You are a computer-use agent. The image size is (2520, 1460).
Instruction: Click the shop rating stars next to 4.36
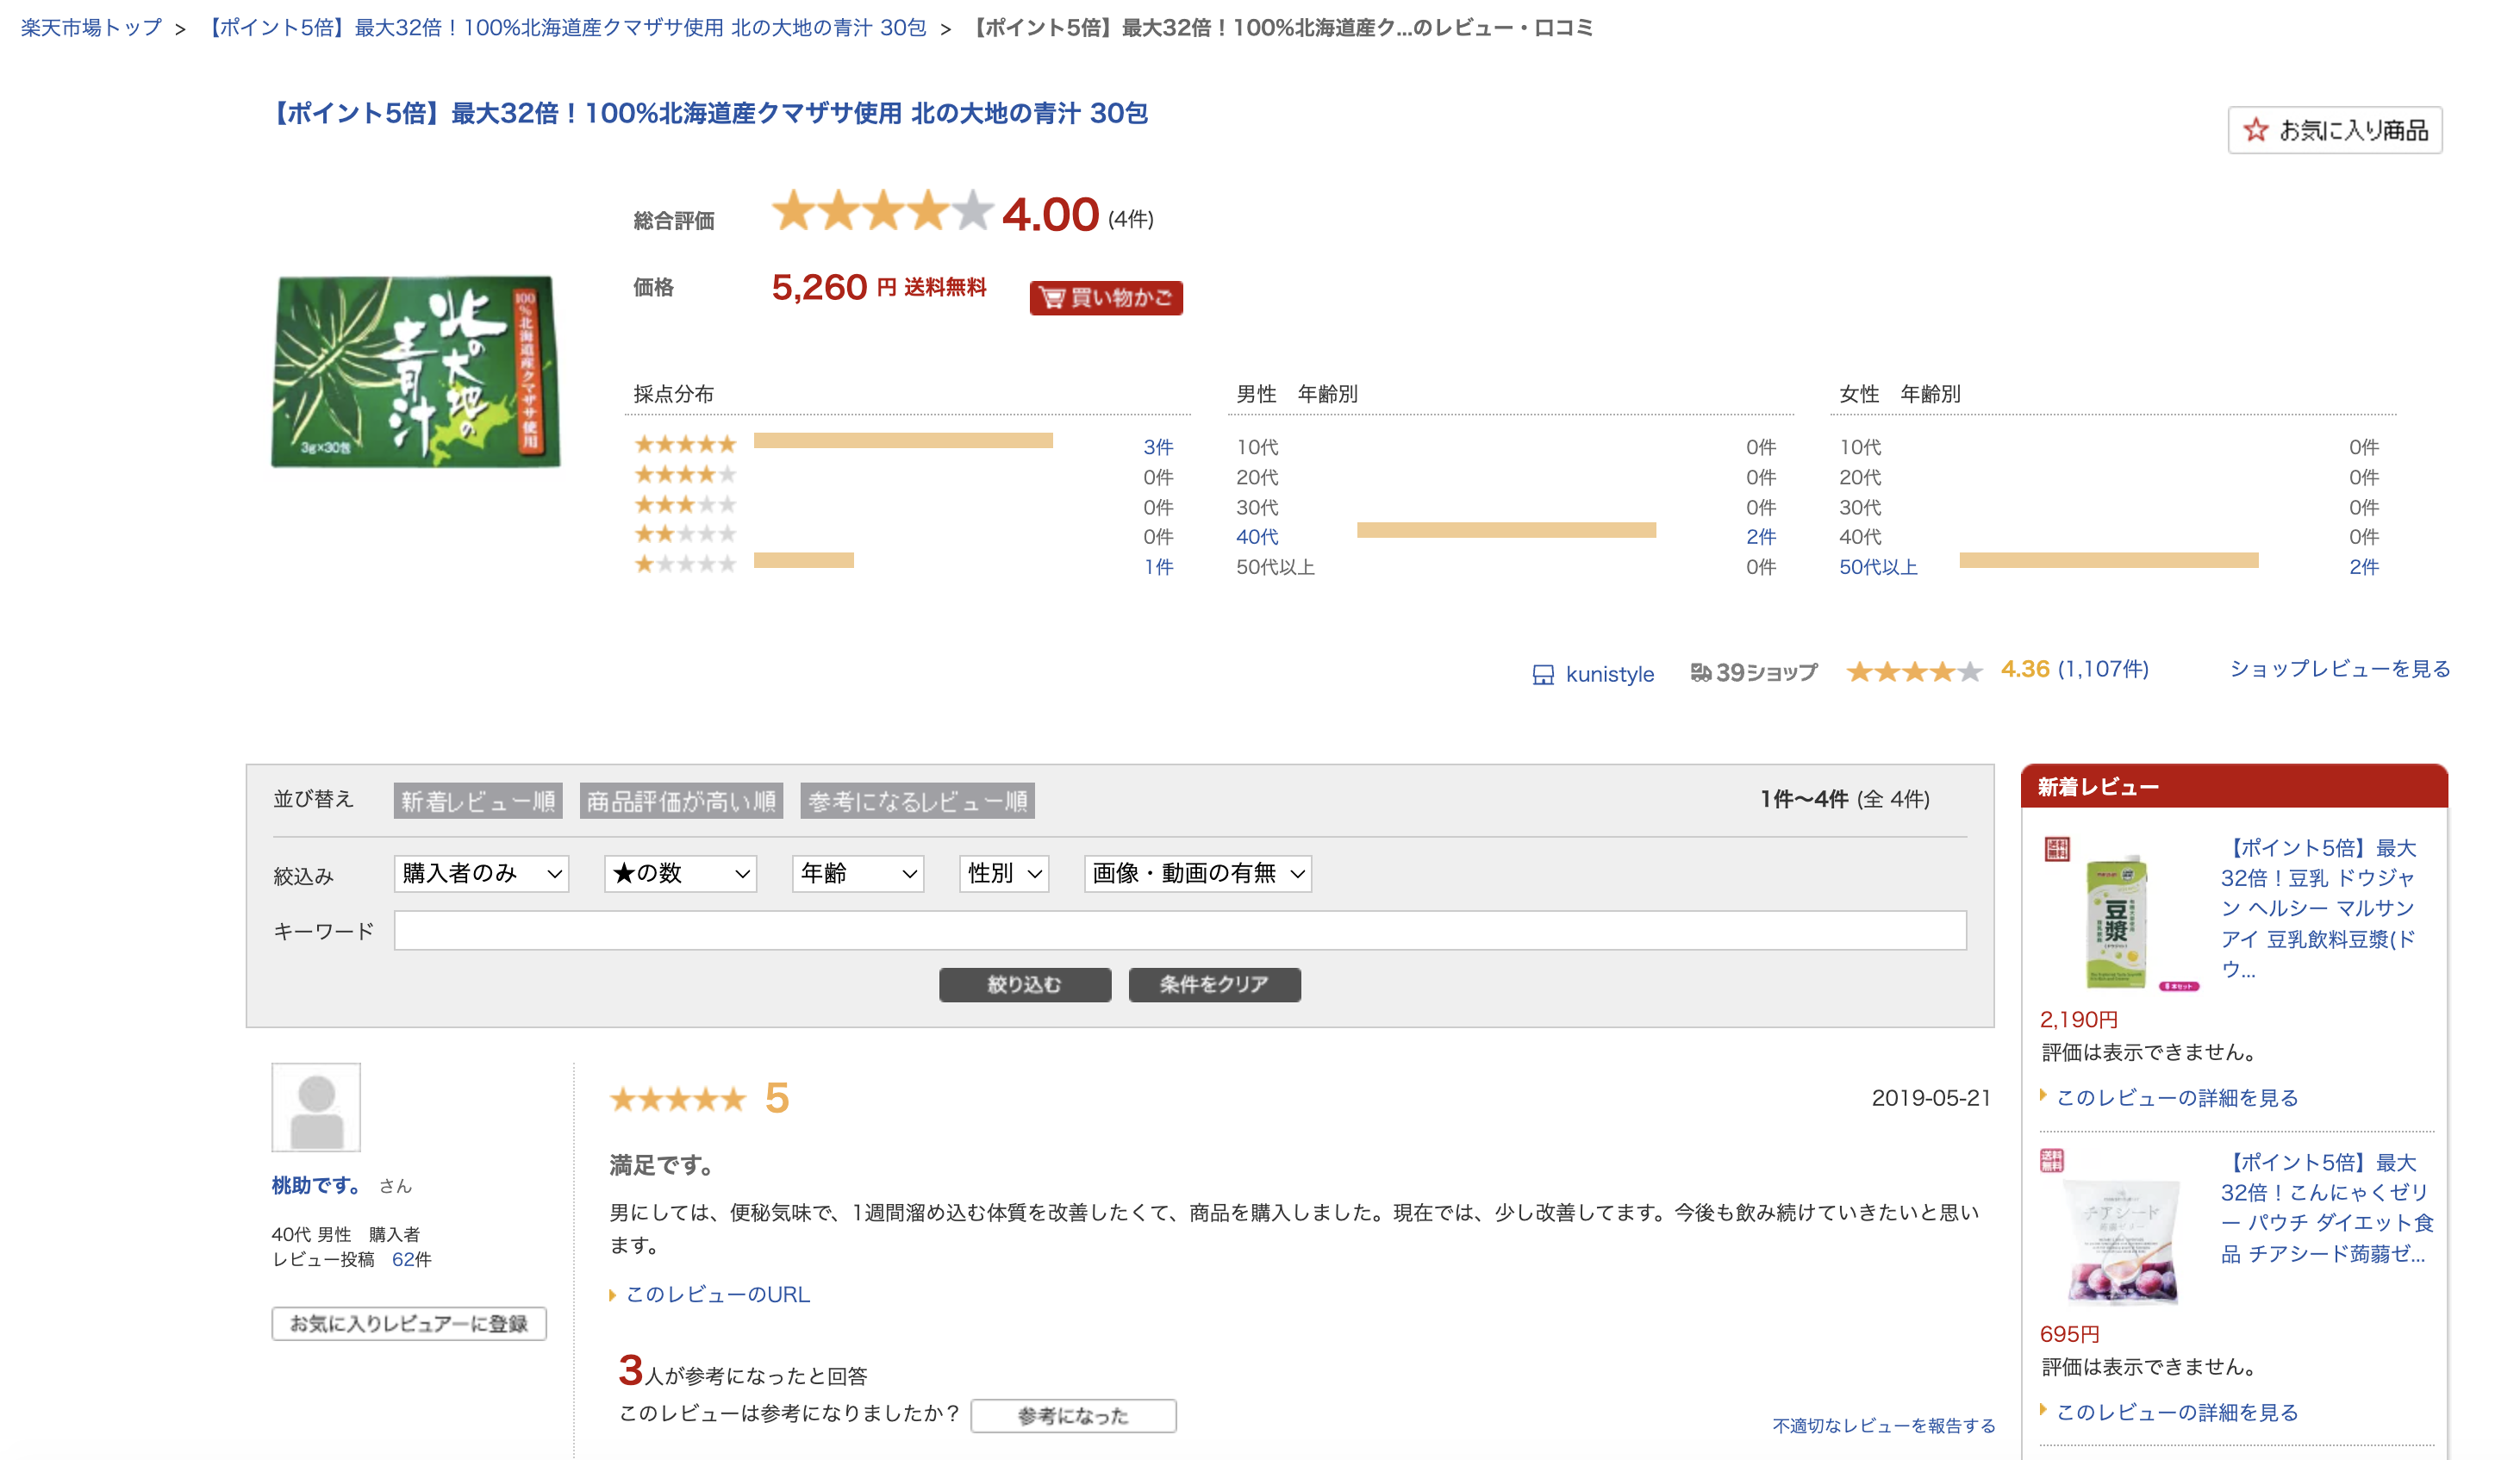point(1913,671)
